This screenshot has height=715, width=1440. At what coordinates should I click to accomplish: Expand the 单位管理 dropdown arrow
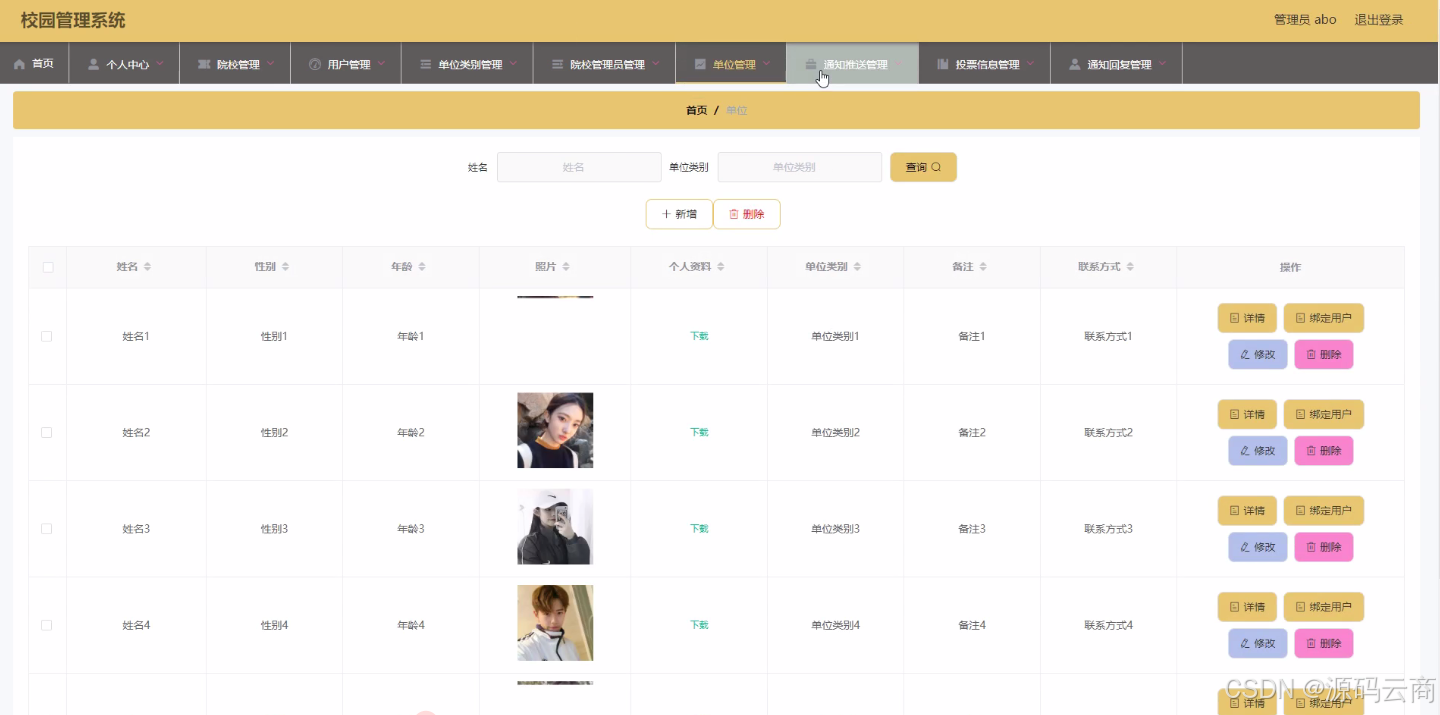(x=767, y=63)
